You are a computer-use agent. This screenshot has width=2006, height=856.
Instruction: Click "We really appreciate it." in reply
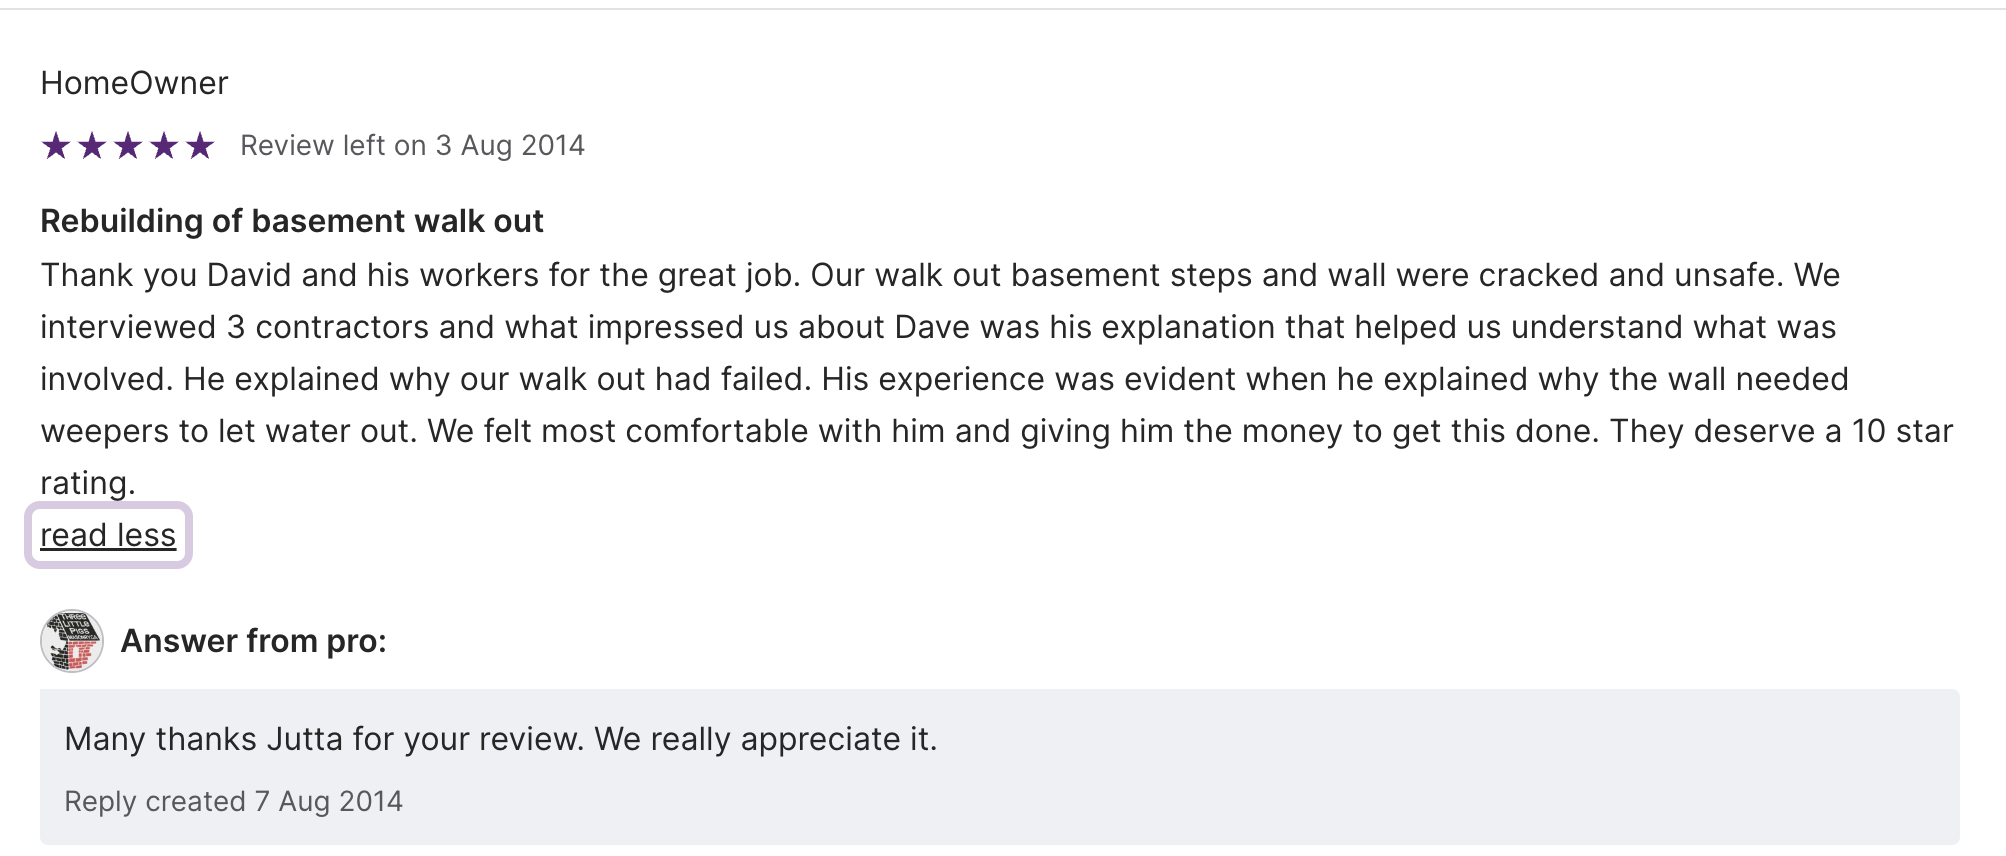pos(765,739)
